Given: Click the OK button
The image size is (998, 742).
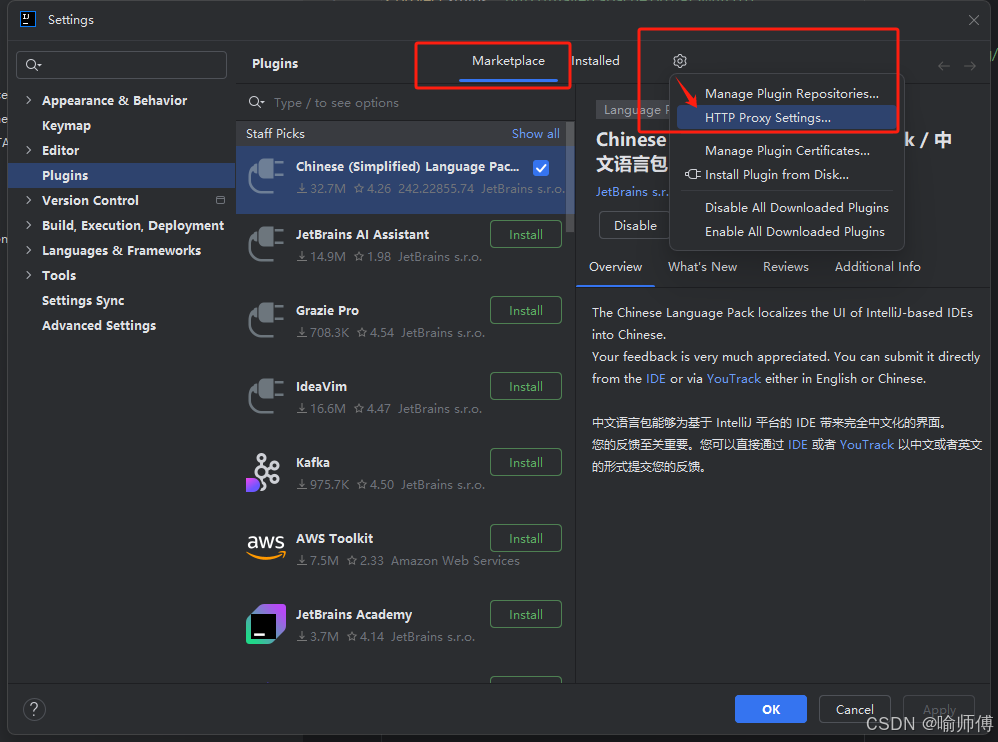Looking at the screenshot, I should pos(771,709).
